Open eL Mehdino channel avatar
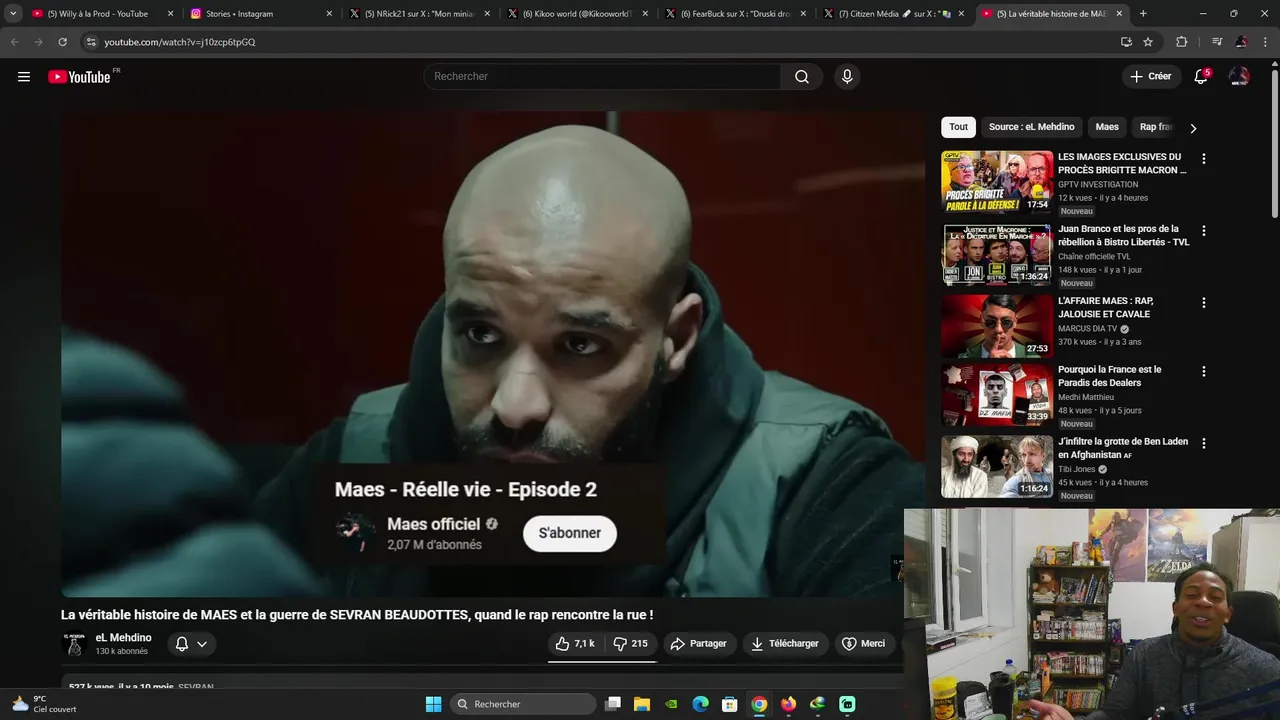 (x=74, y=644)
